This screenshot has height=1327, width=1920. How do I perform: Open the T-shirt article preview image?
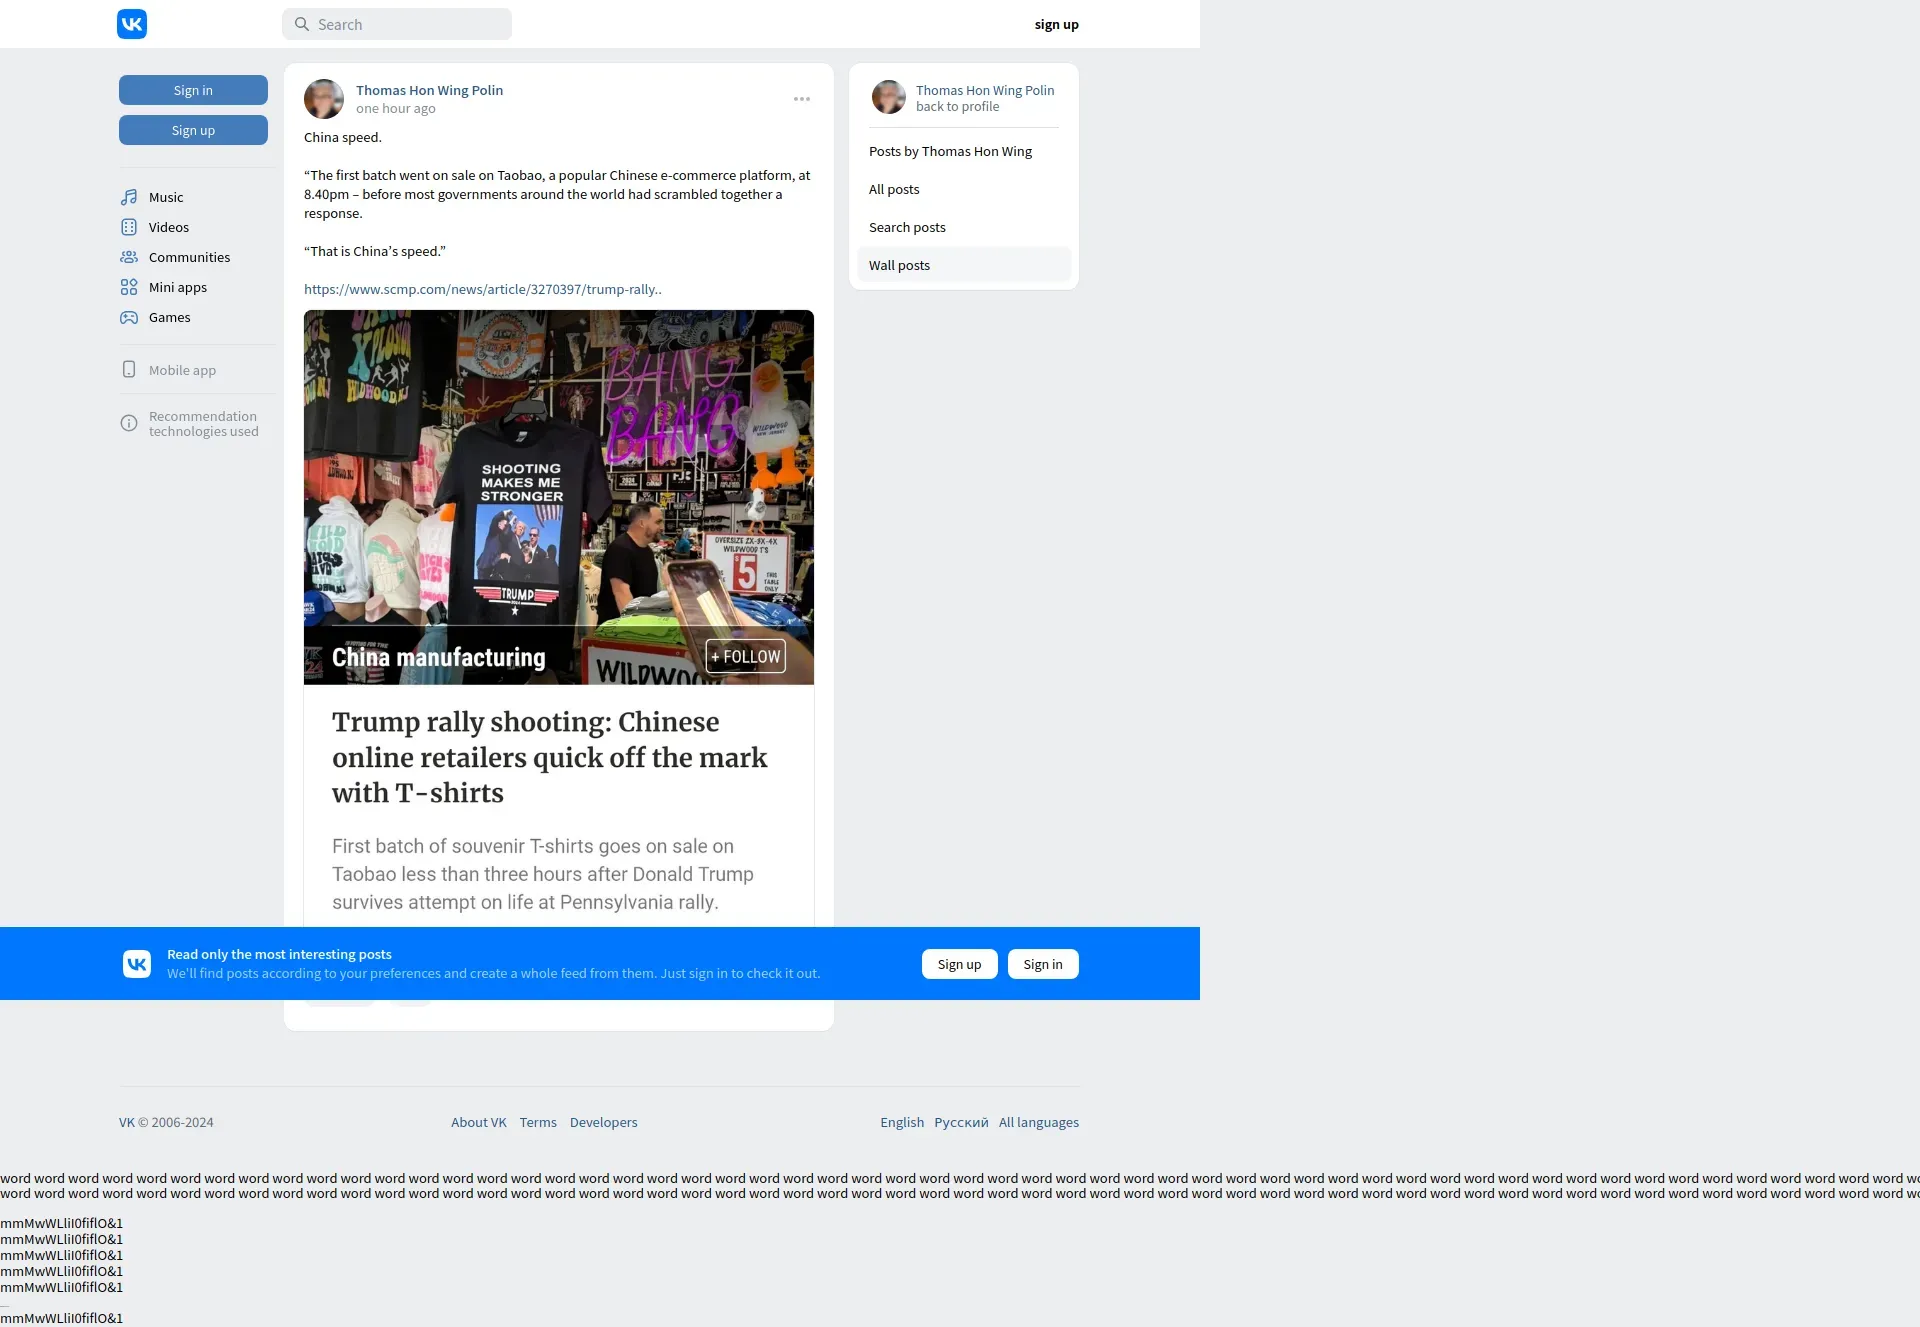coord(558,497)
